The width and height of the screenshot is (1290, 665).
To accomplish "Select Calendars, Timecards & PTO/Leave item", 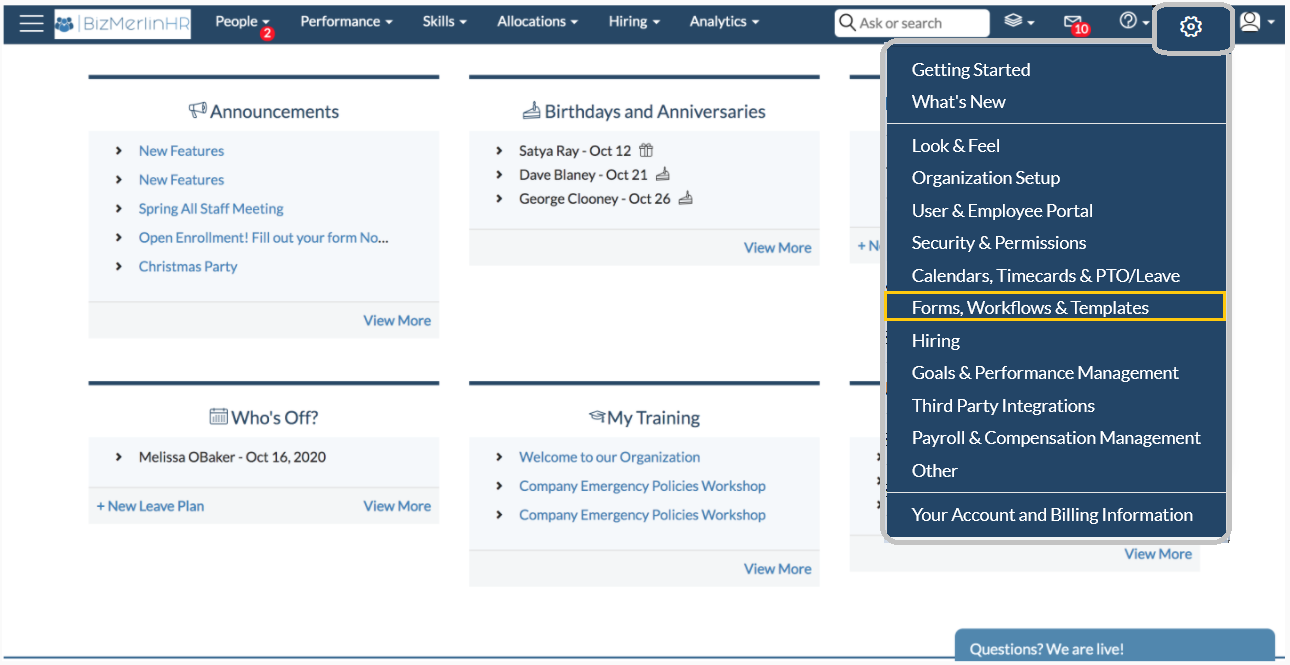I will tap(1046, 276).
